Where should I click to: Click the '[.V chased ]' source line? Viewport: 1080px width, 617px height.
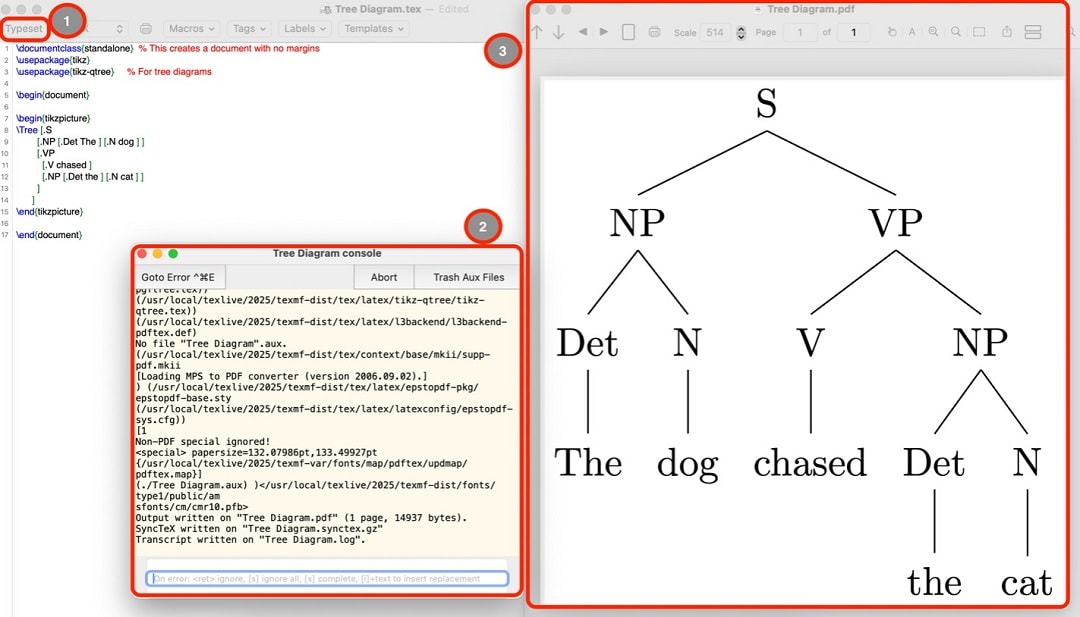(67, 165)
